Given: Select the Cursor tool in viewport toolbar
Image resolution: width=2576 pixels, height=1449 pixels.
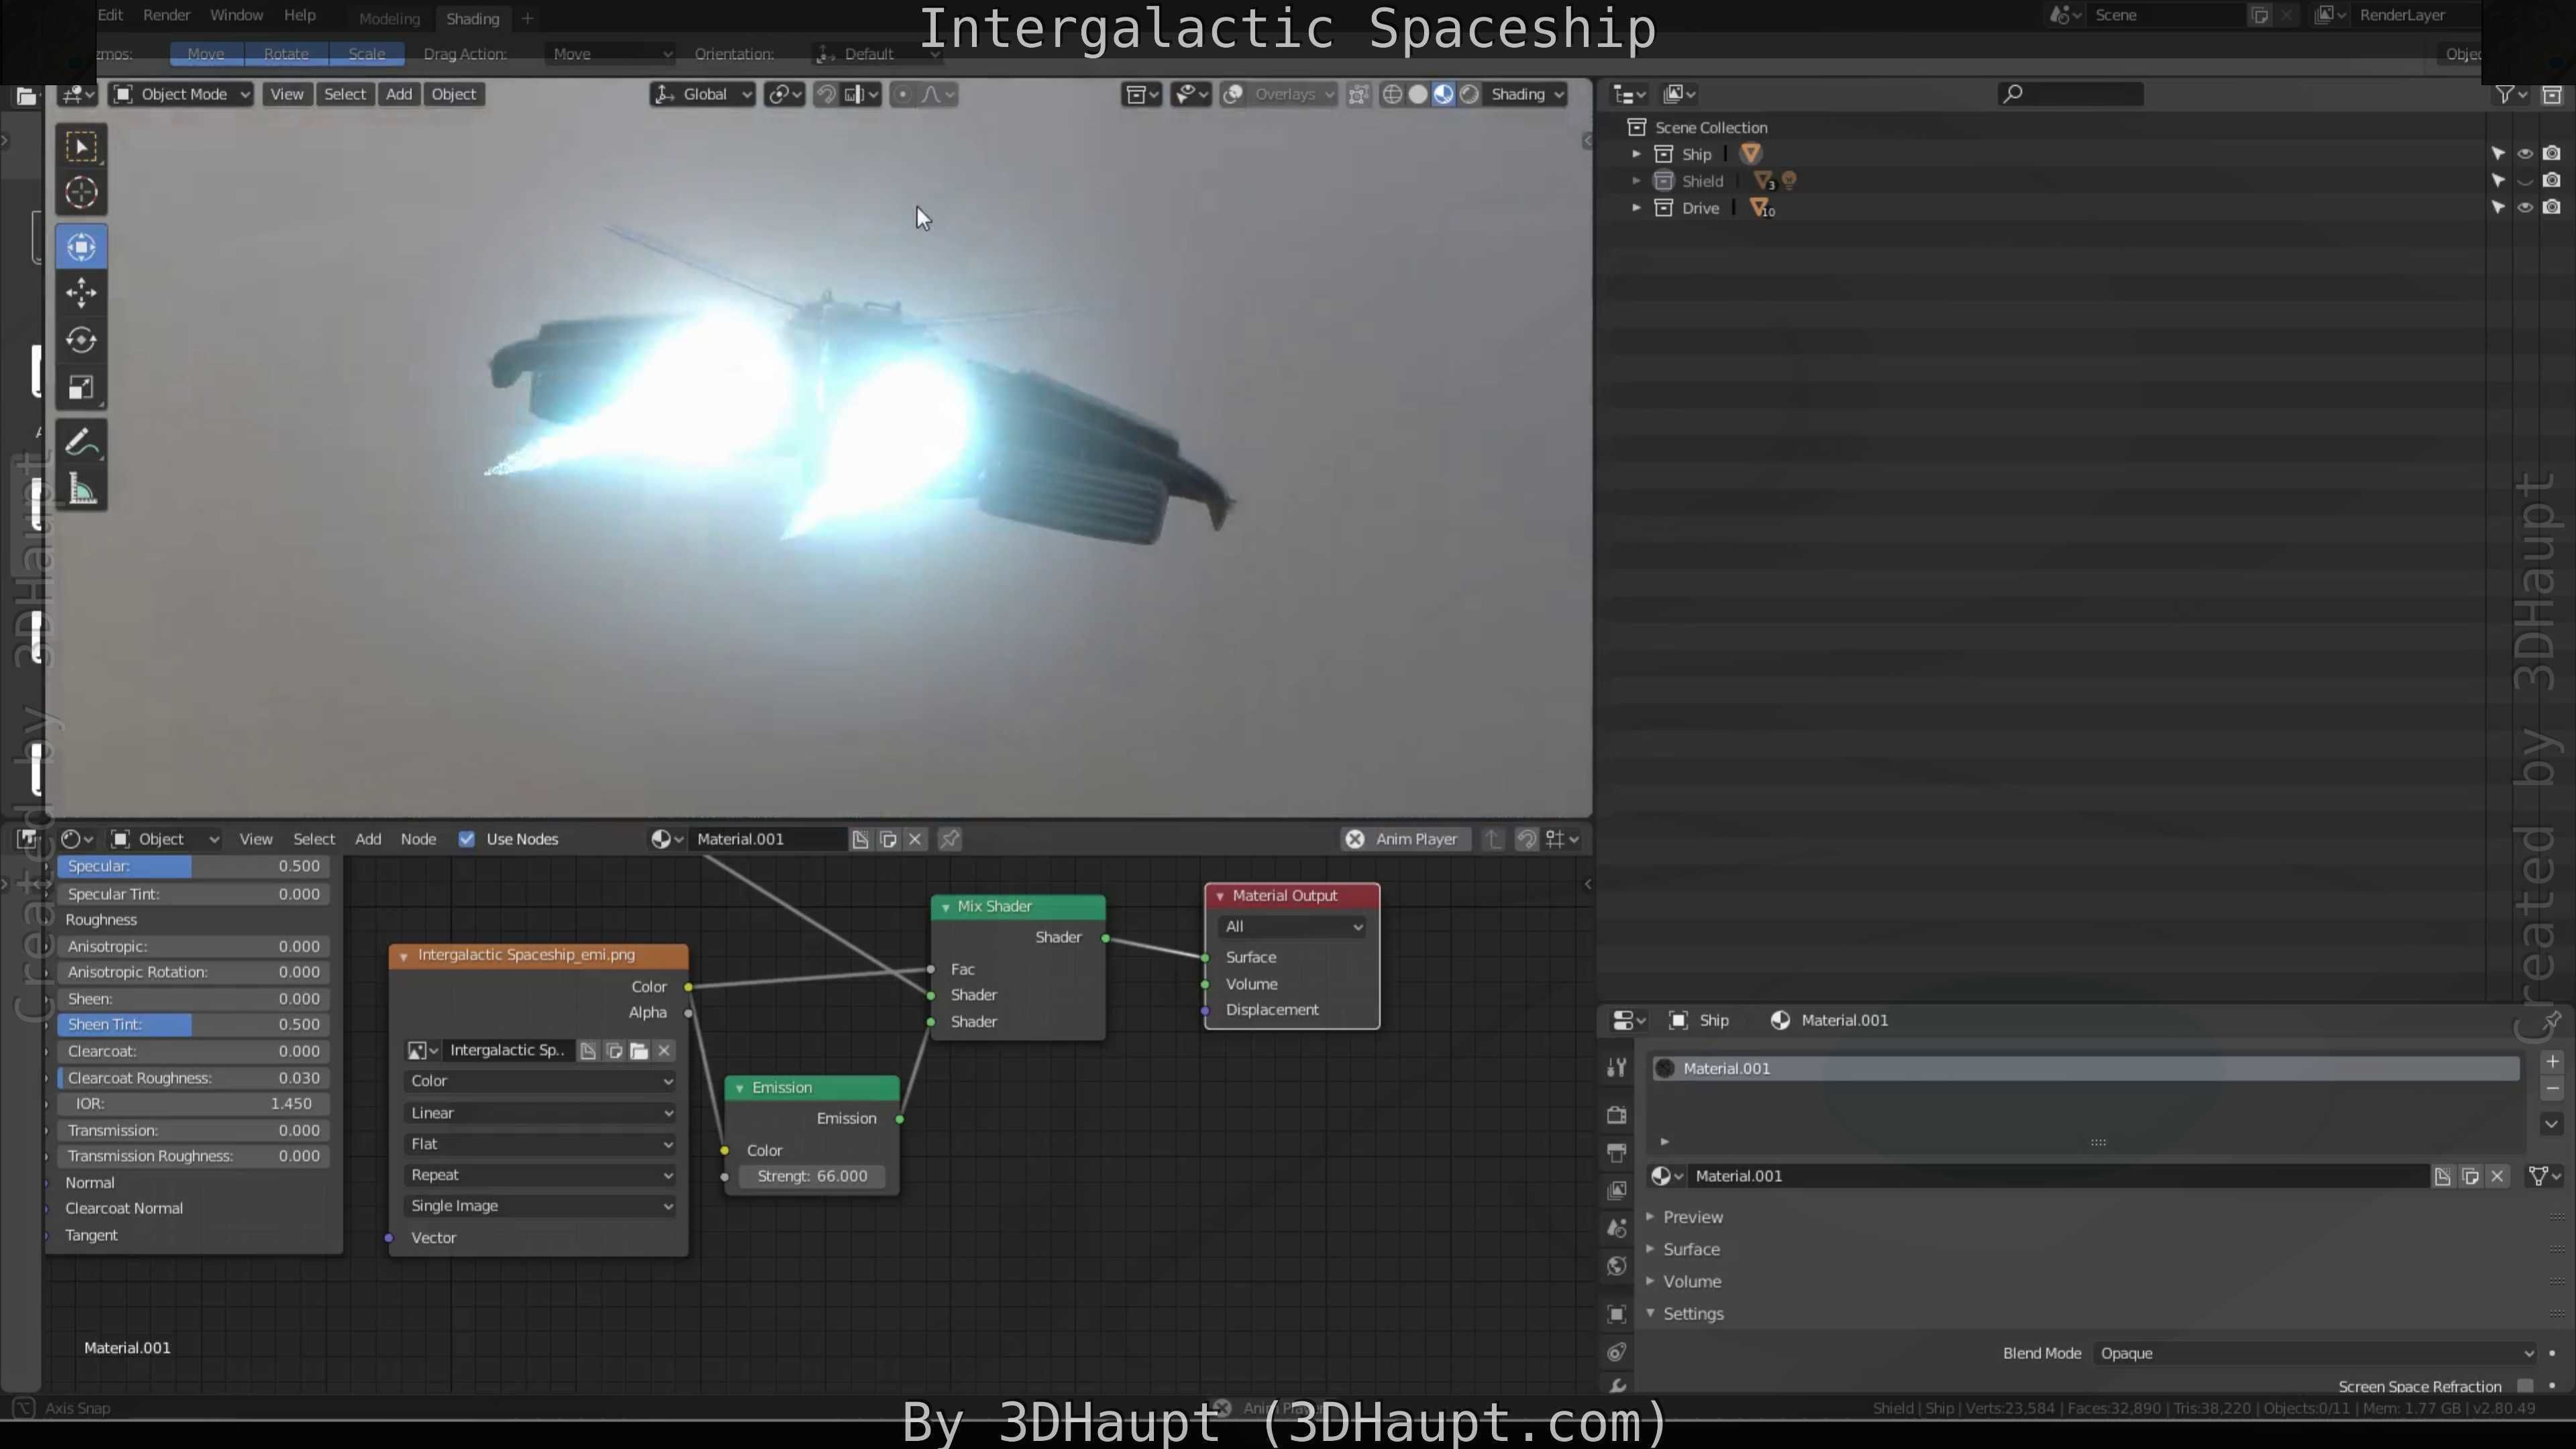Looking at the screenshot, I should pyautogui.click(x=81, y=192).
